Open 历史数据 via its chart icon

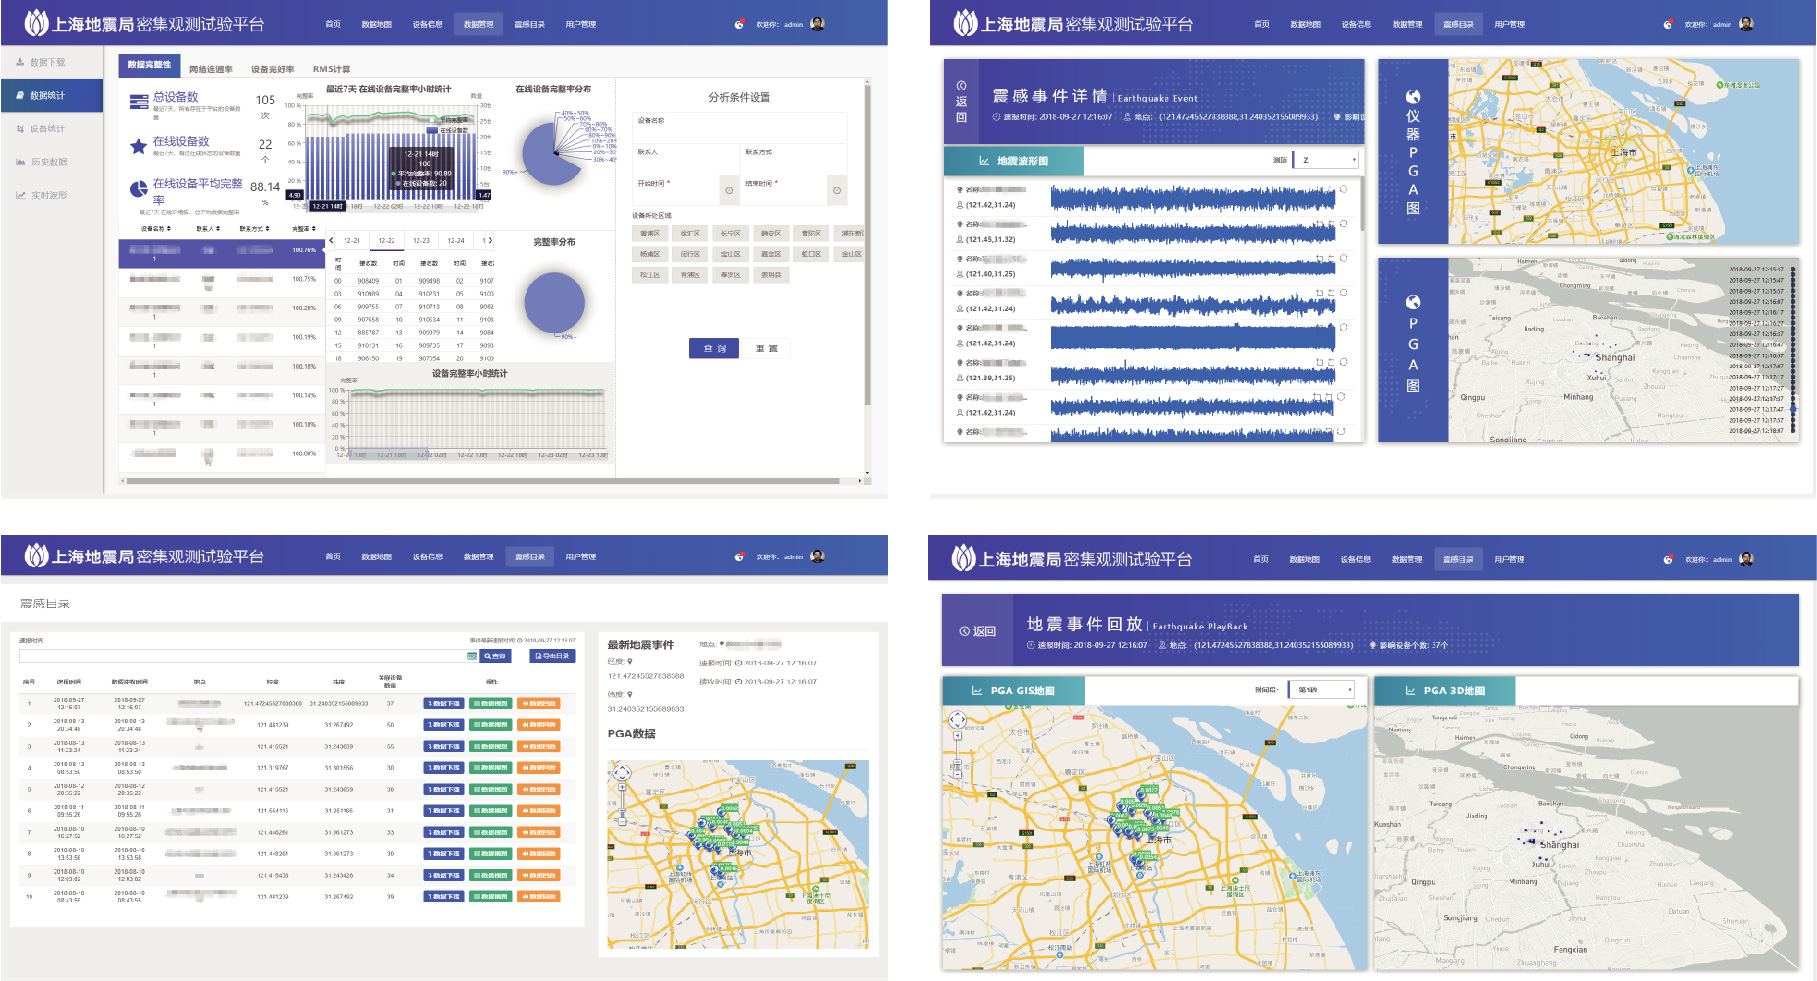coord(20,162)
